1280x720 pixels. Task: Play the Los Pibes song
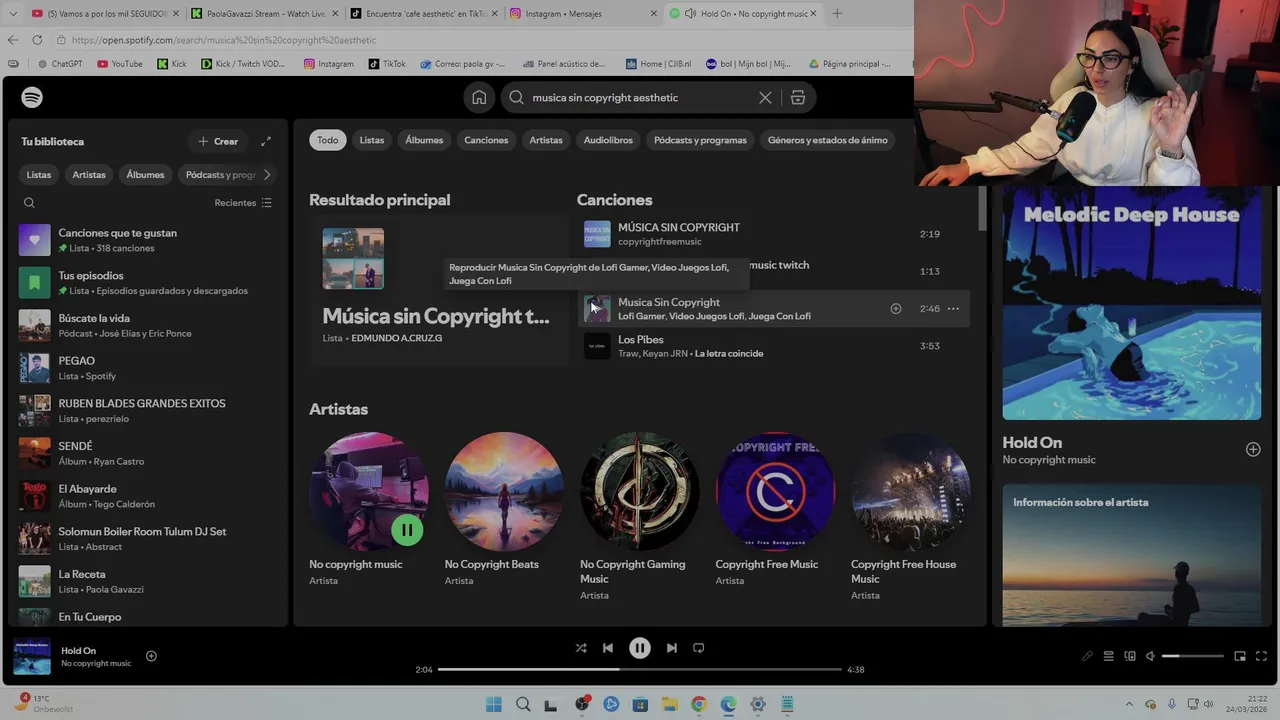597,346
